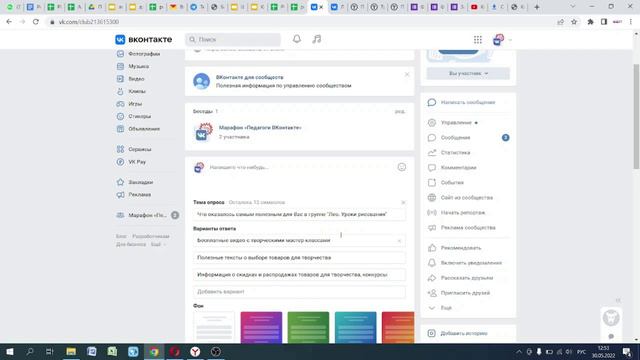640x360 pixels.
Task: Open Chrome from the Windows taskbar
Action: (154, 351)
